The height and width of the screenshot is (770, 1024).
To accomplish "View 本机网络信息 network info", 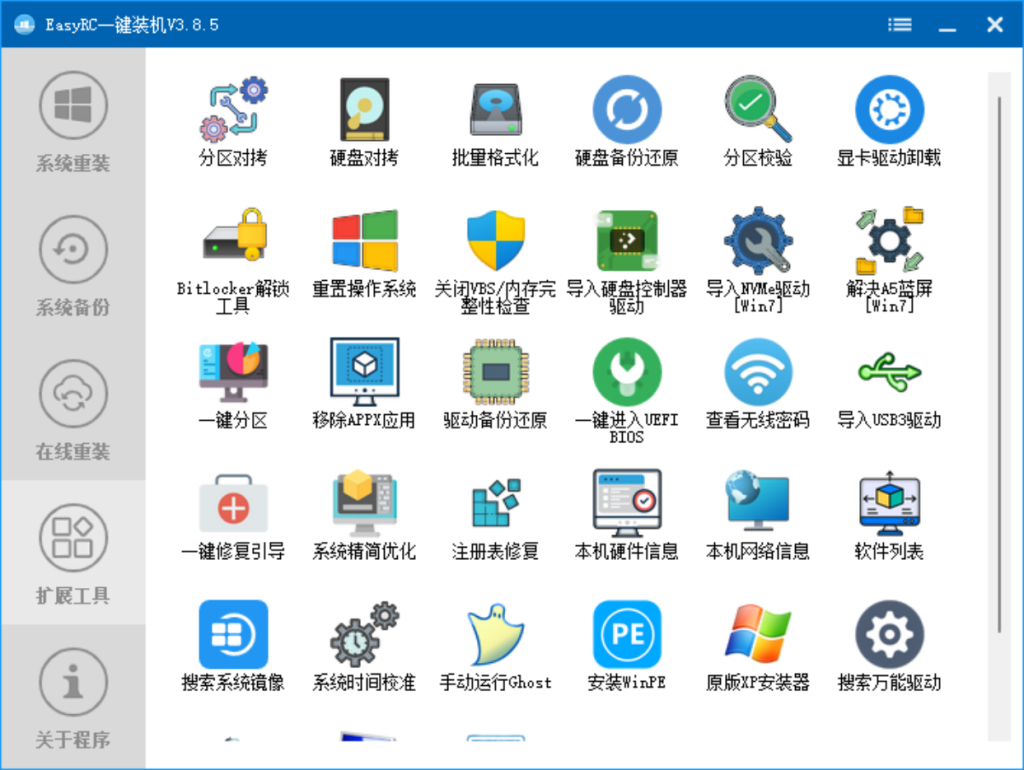I will [758, 516].
